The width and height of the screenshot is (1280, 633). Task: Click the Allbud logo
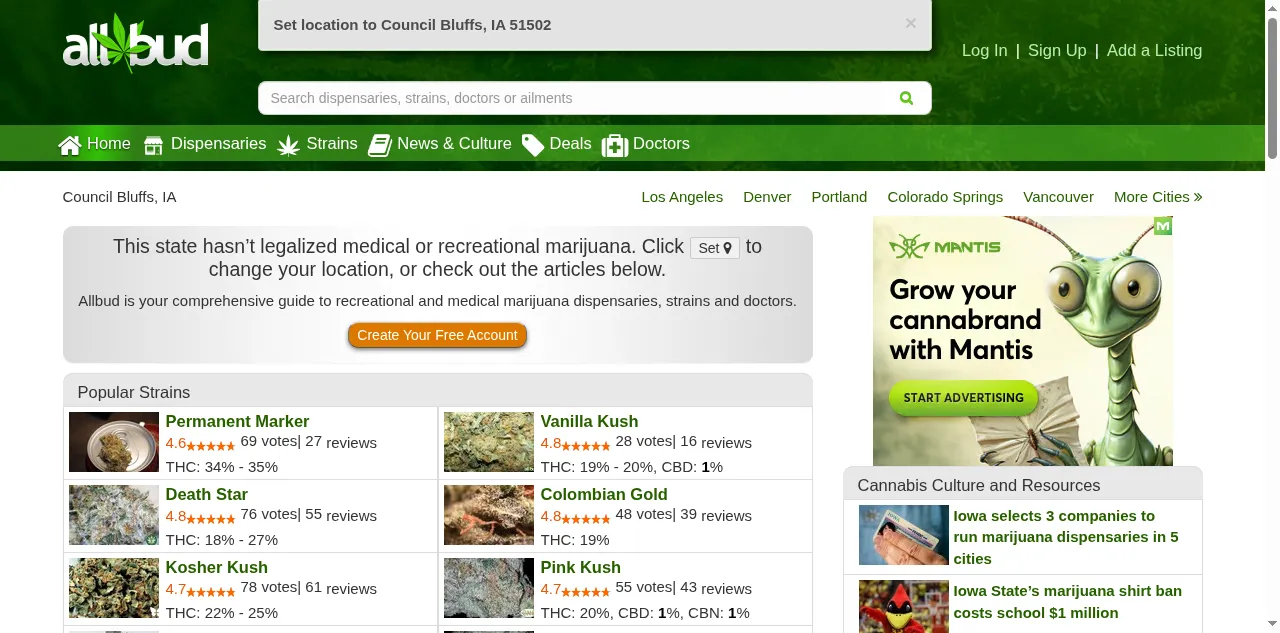[x=135, y=44]
